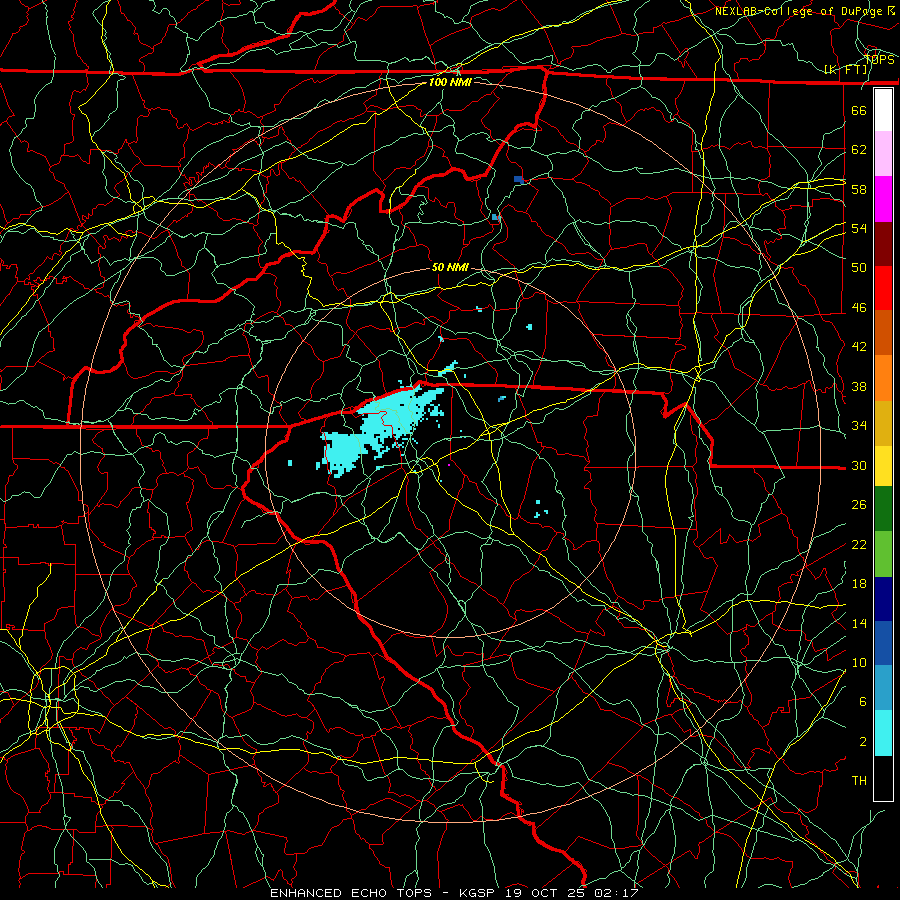This screenshot has width=900, height=900.
Task: Pick the dark orange 42 kft legend swatch
Action: [x=883, y=333]
